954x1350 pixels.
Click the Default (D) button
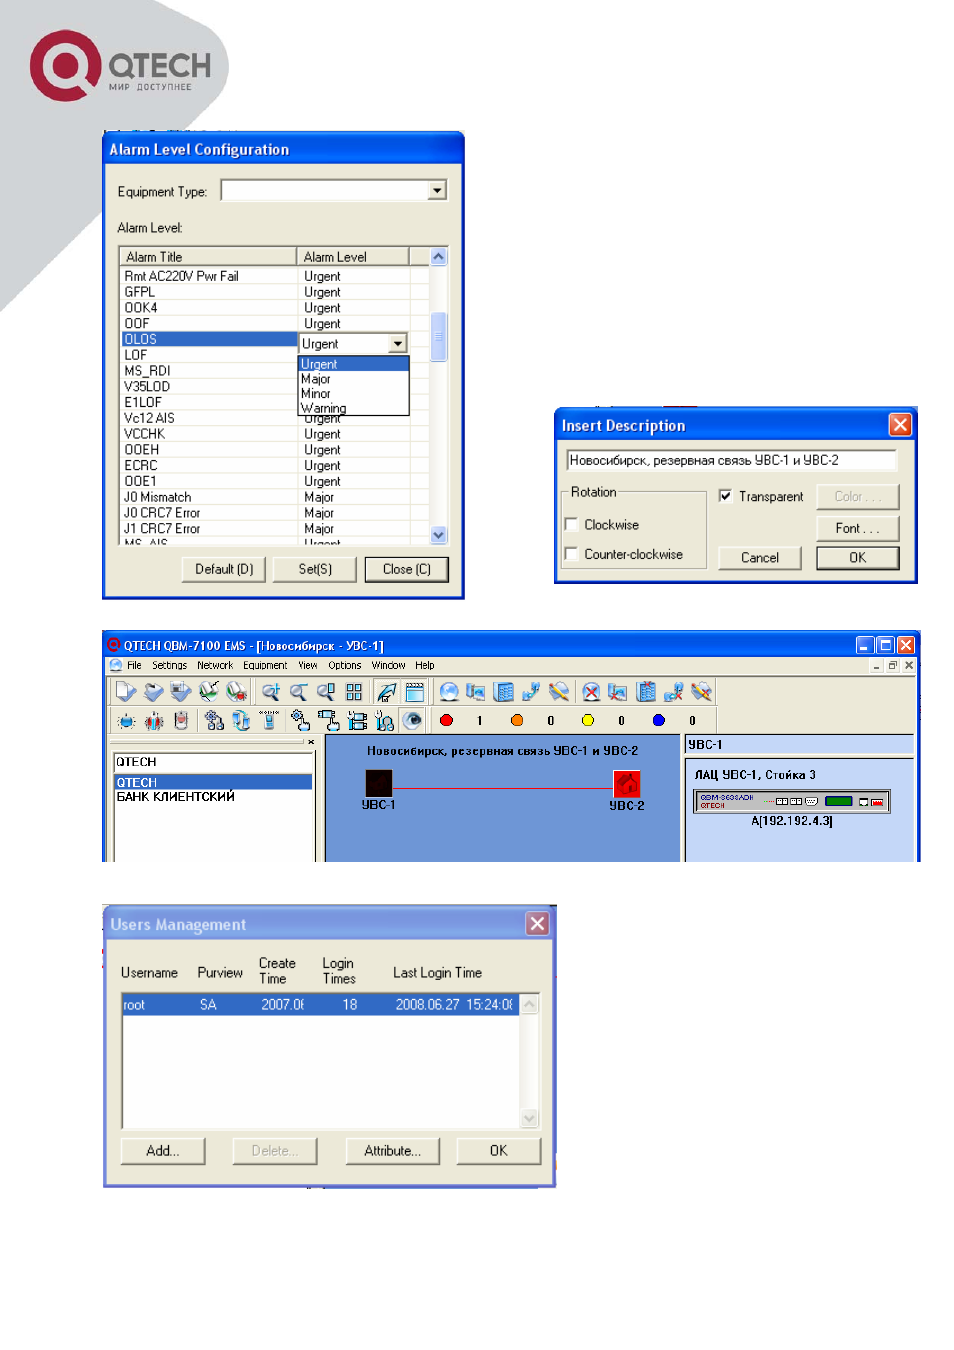tap(224, 569)
